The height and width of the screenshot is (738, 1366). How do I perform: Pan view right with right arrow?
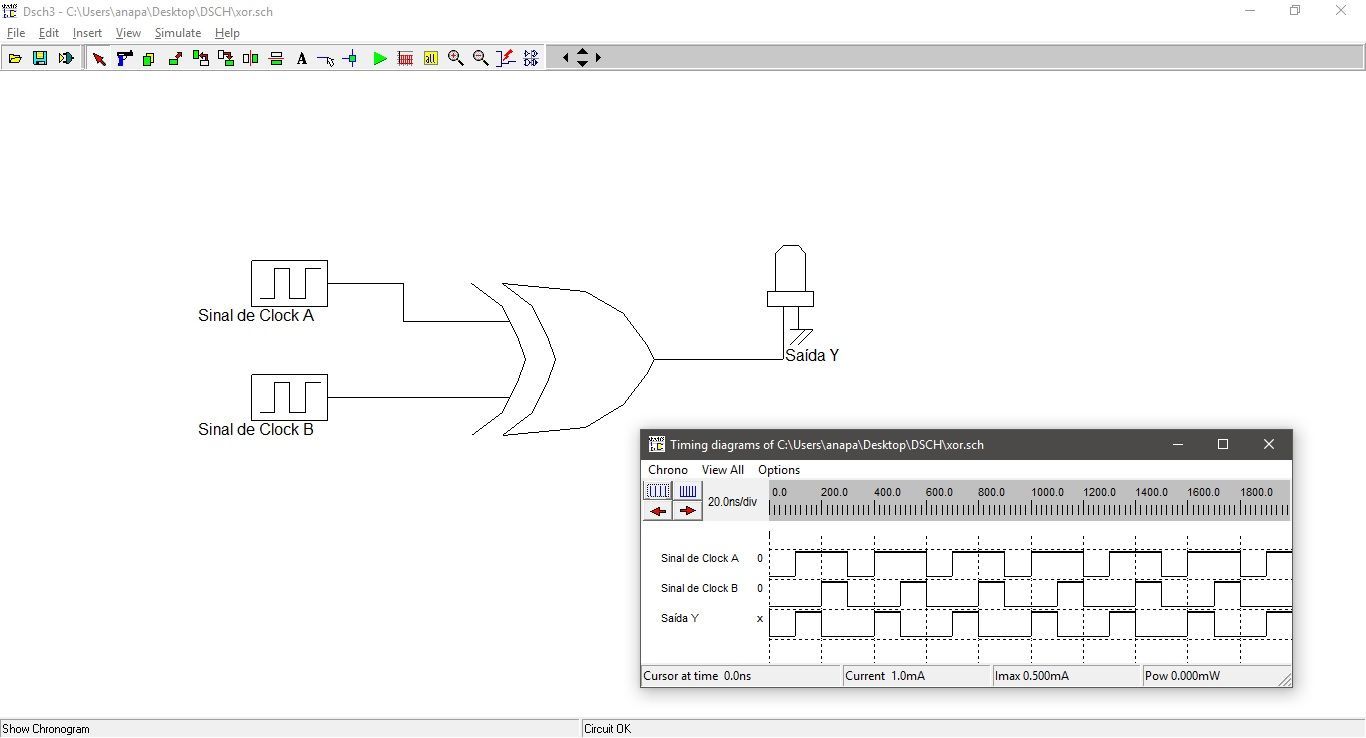598,58
